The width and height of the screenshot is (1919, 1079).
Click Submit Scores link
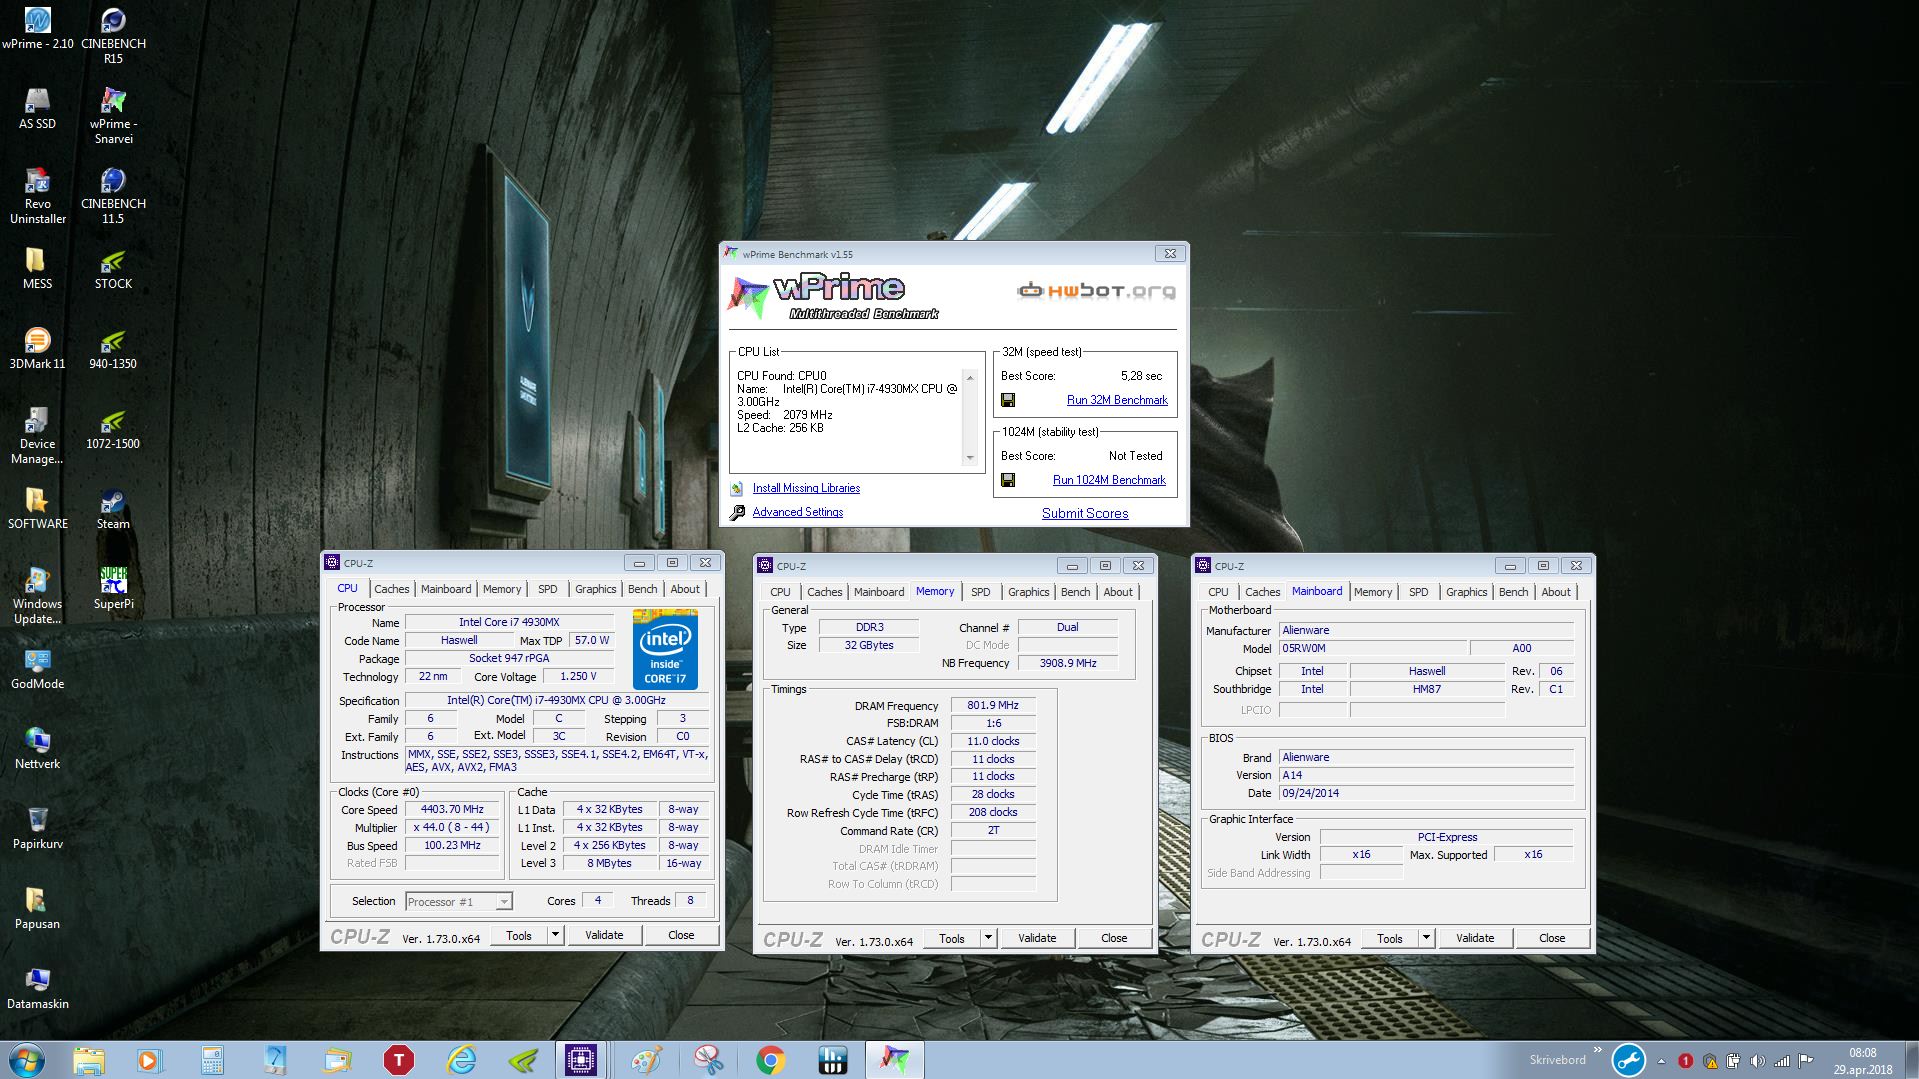coord(1085,513)
